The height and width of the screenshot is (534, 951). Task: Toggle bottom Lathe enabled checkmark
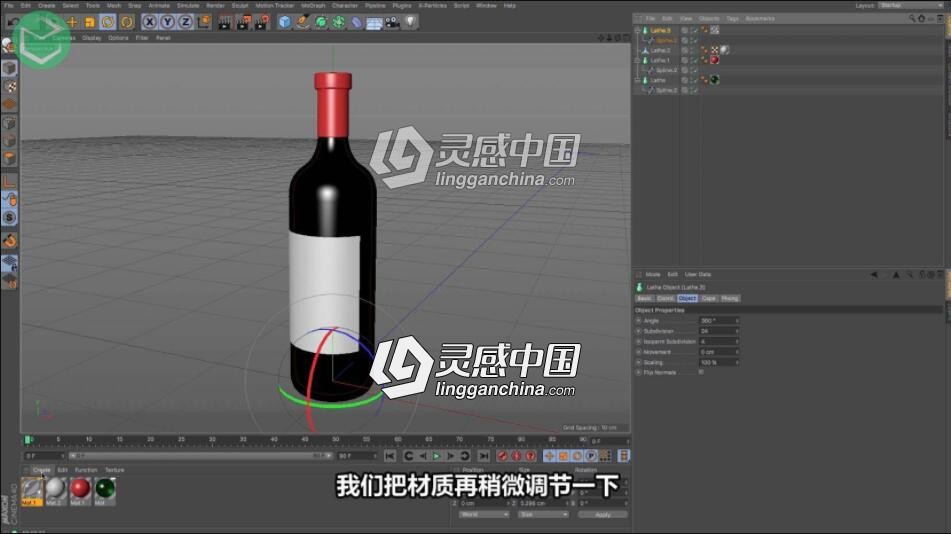pos(694,80)
